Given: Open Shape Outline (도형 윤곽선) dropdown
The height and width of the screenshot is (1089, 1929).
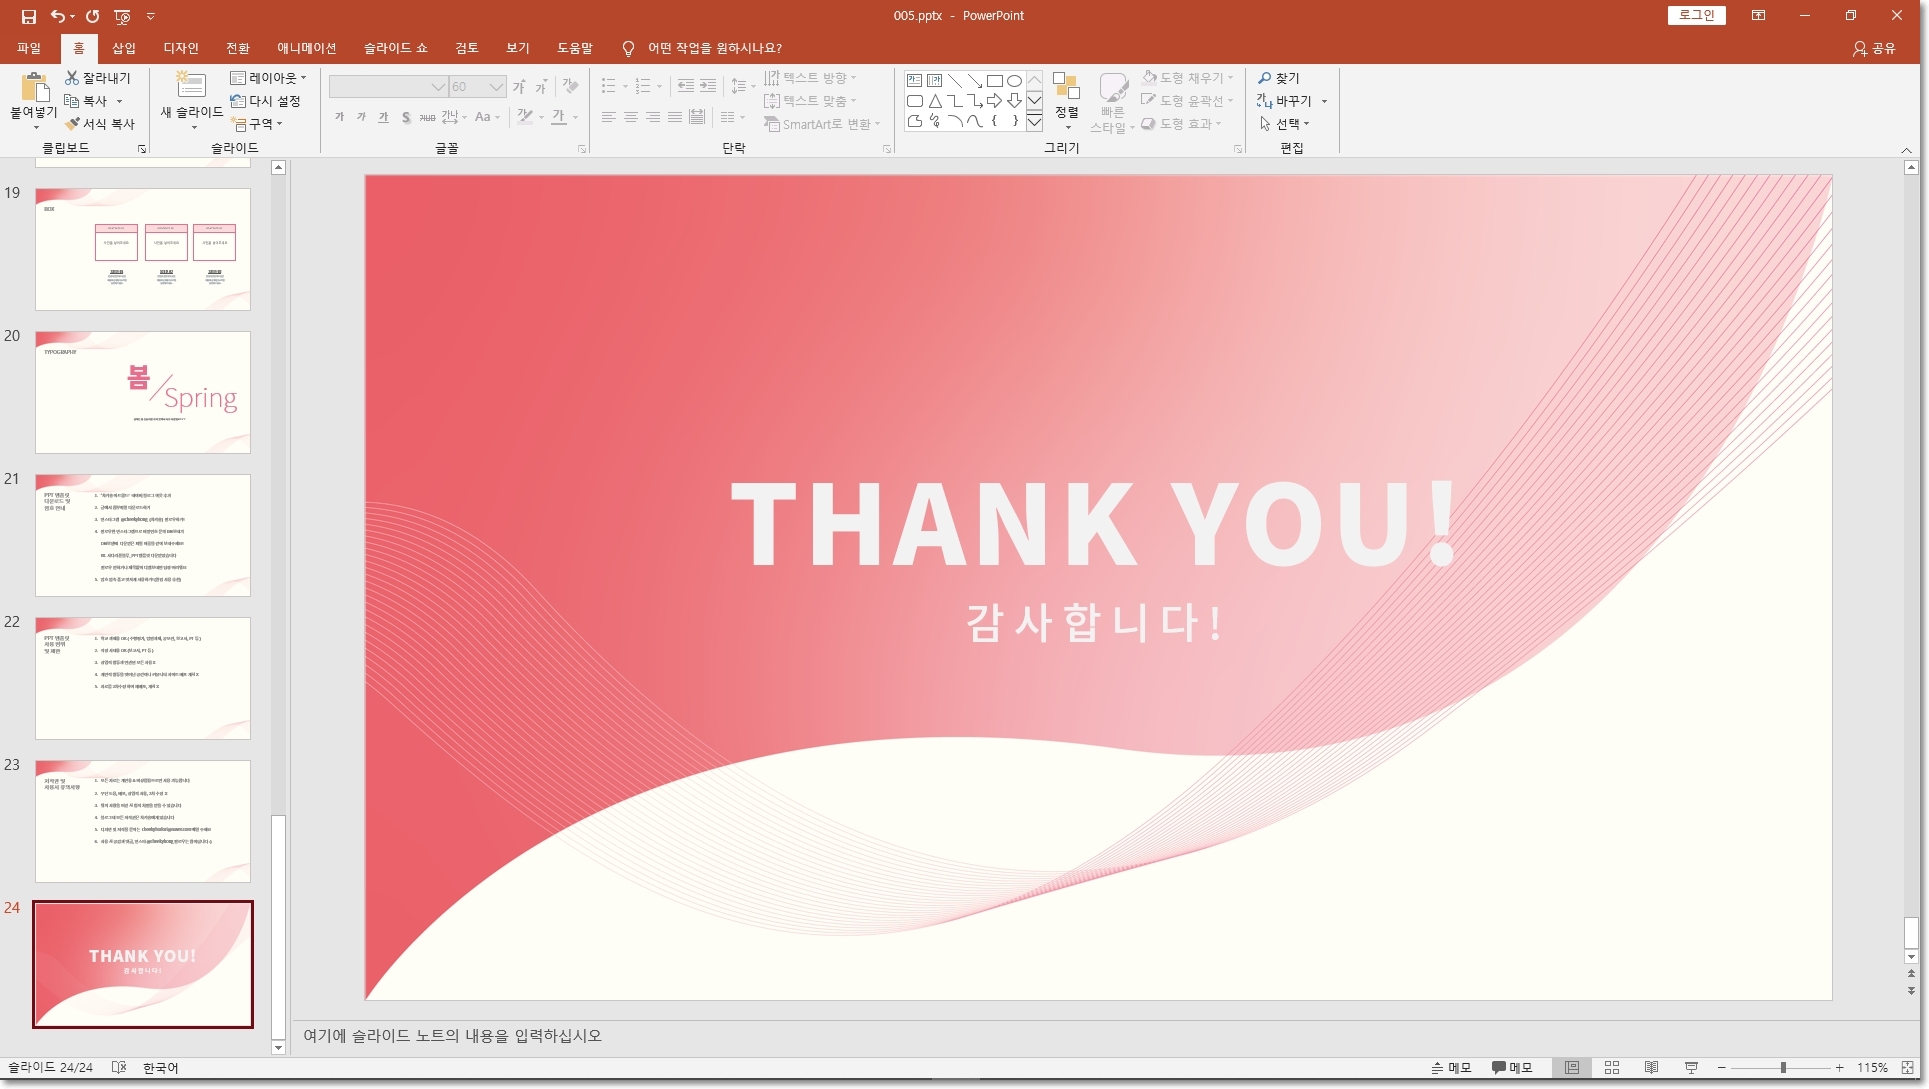Looking at the screenshot, I should tap(1188, 101).
